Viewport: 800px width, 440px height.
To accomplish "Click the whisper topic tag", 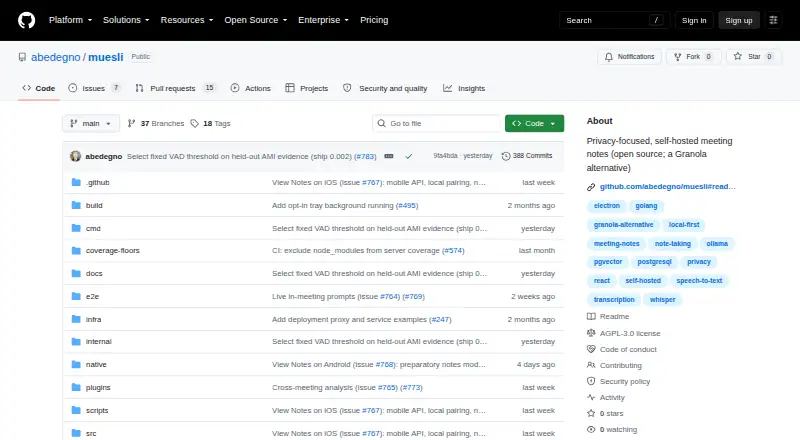I will [662, 300].
